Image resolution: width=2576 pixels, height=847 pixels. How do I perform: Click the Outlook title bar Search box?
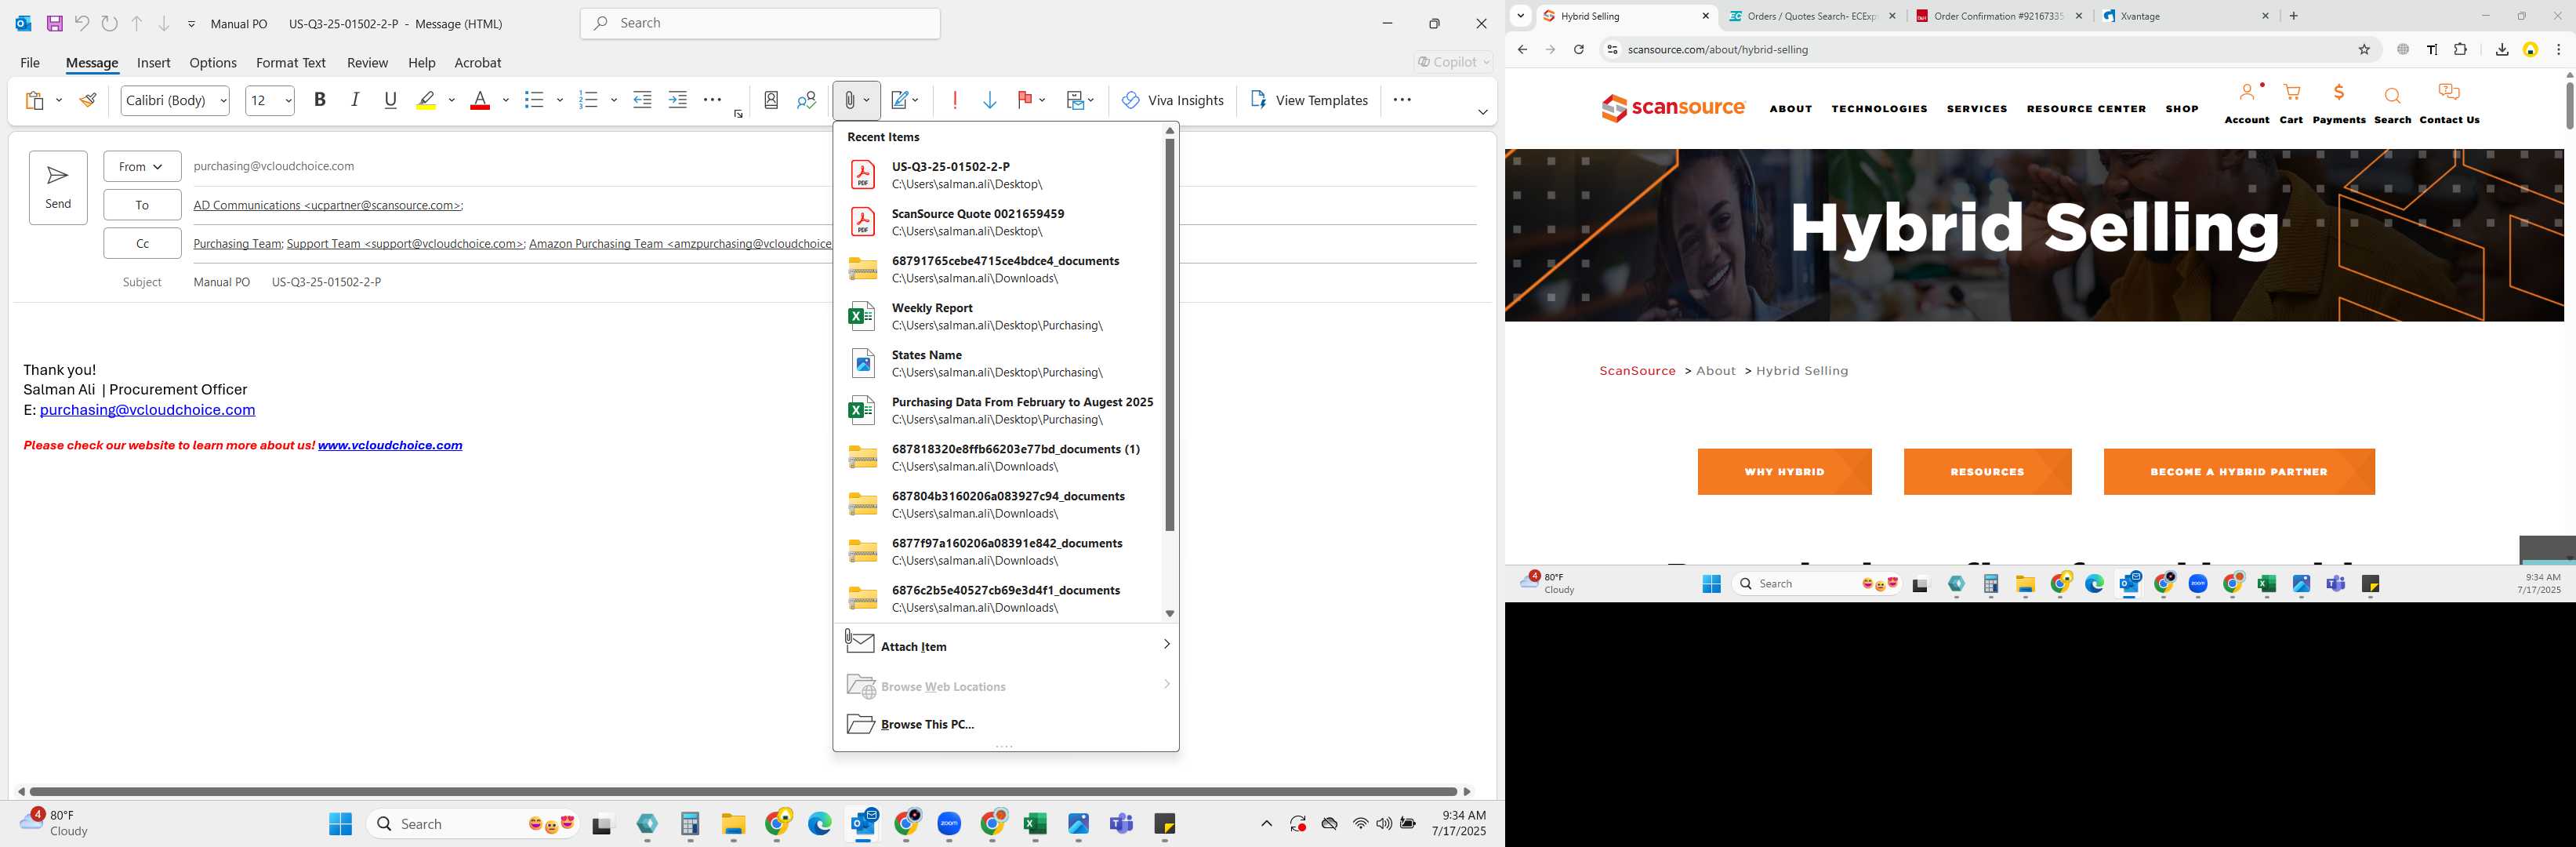coord(760,23)
